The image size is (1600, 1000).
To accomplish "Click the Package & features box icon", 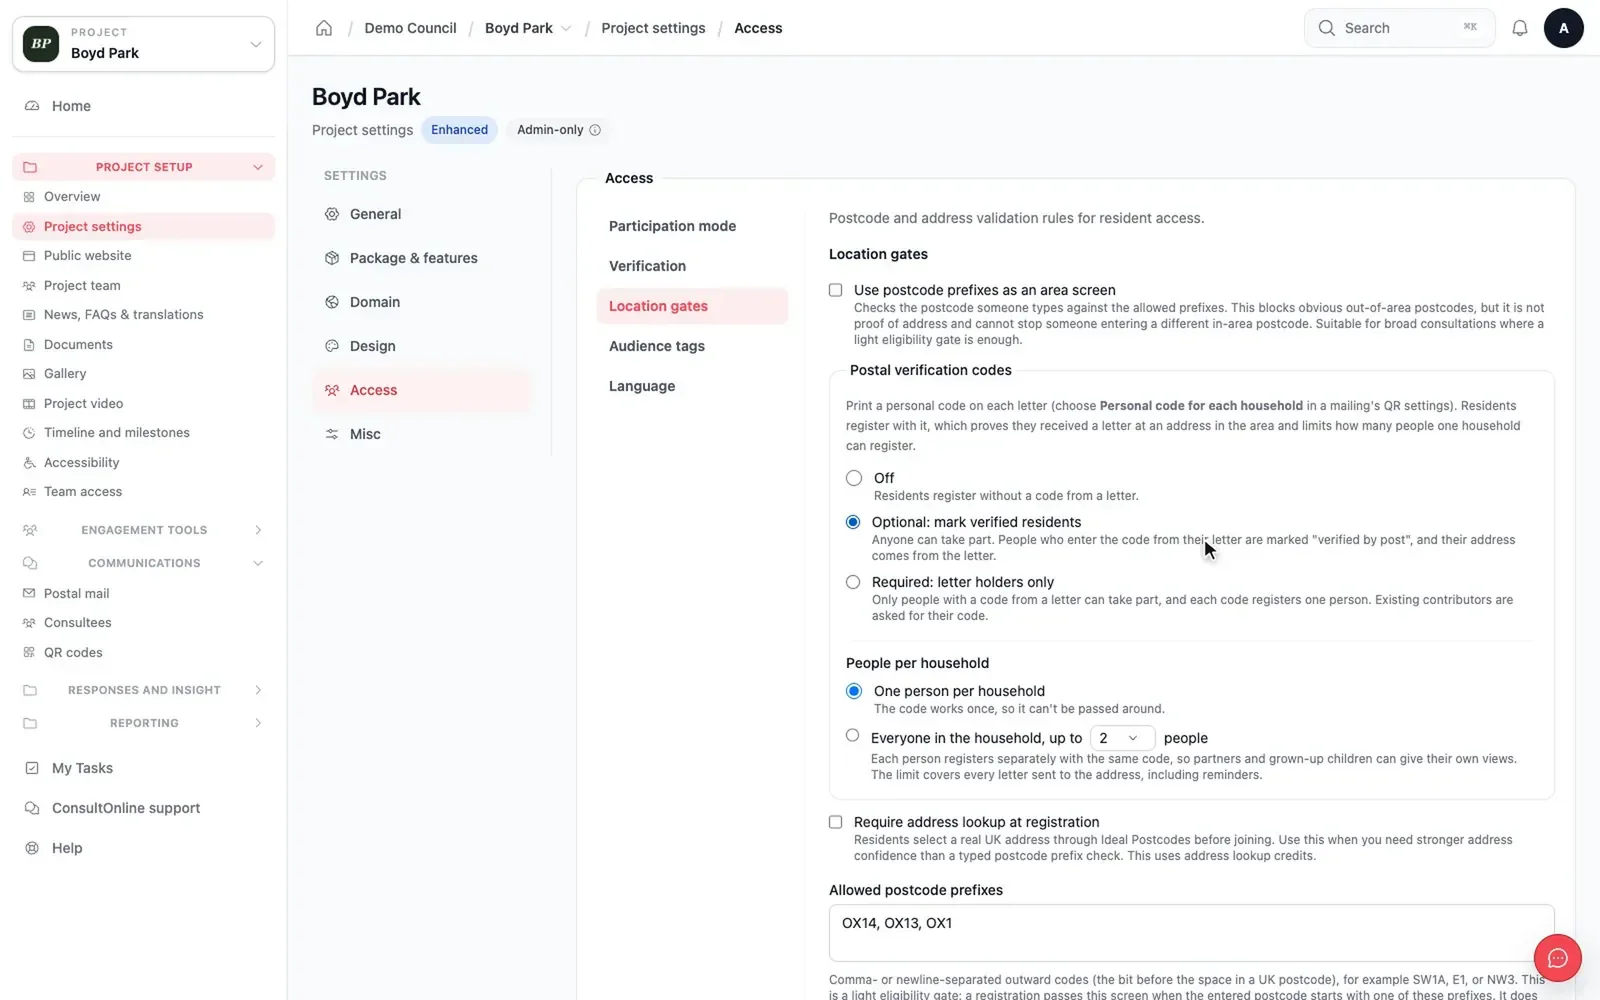I will (x=332, y=258).
